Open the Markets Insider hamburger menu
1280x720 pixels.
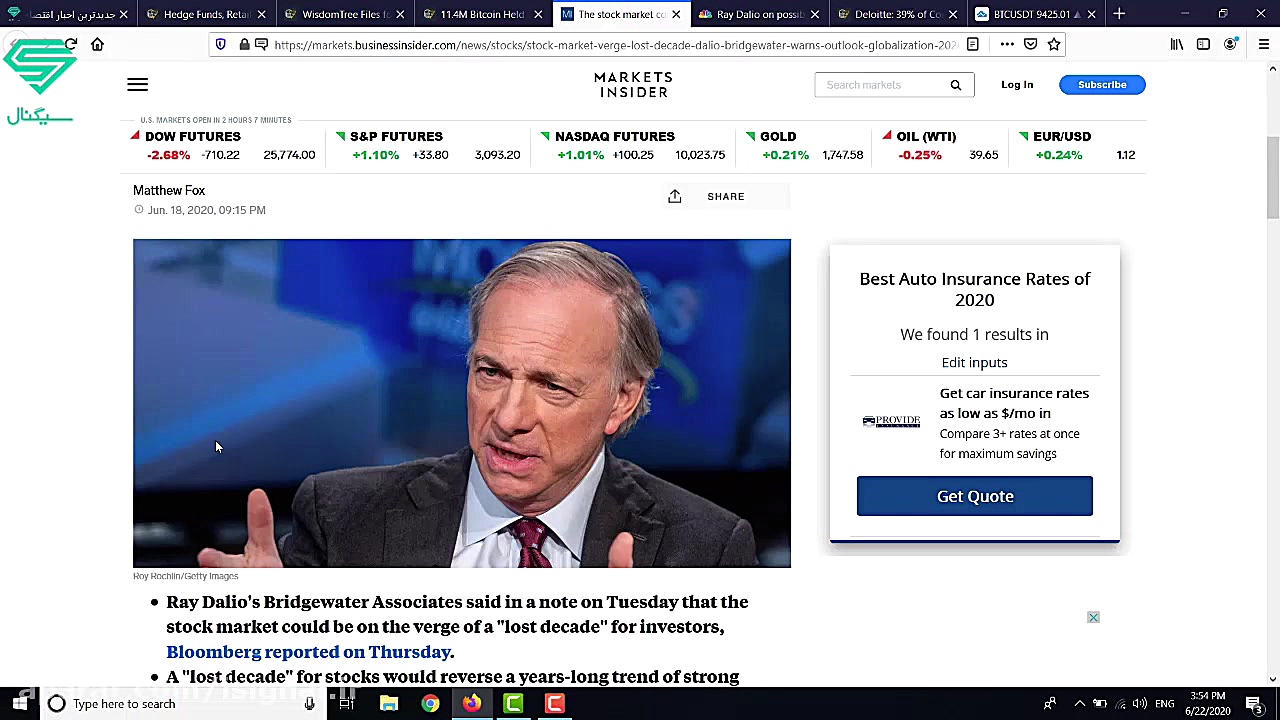(138, 85)
